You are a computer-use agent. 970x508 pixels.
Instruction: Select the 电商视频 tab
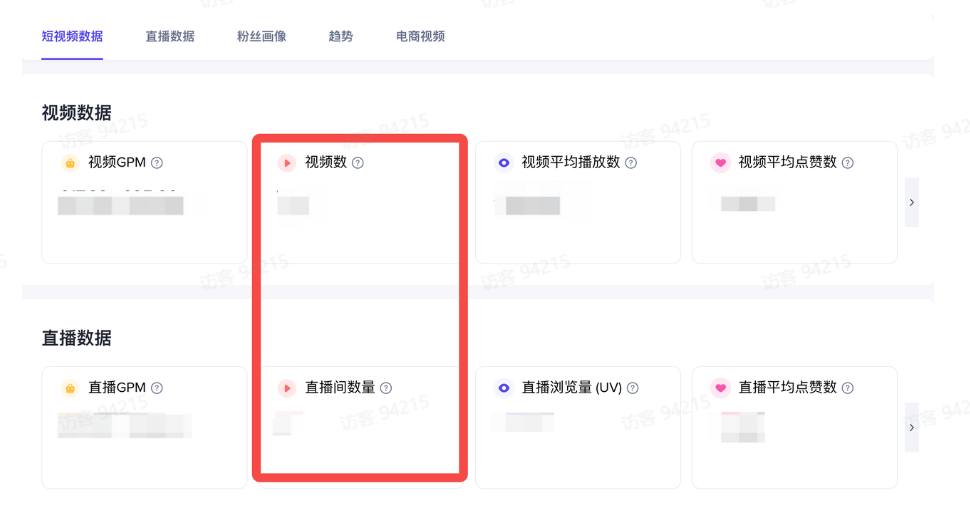420,36
